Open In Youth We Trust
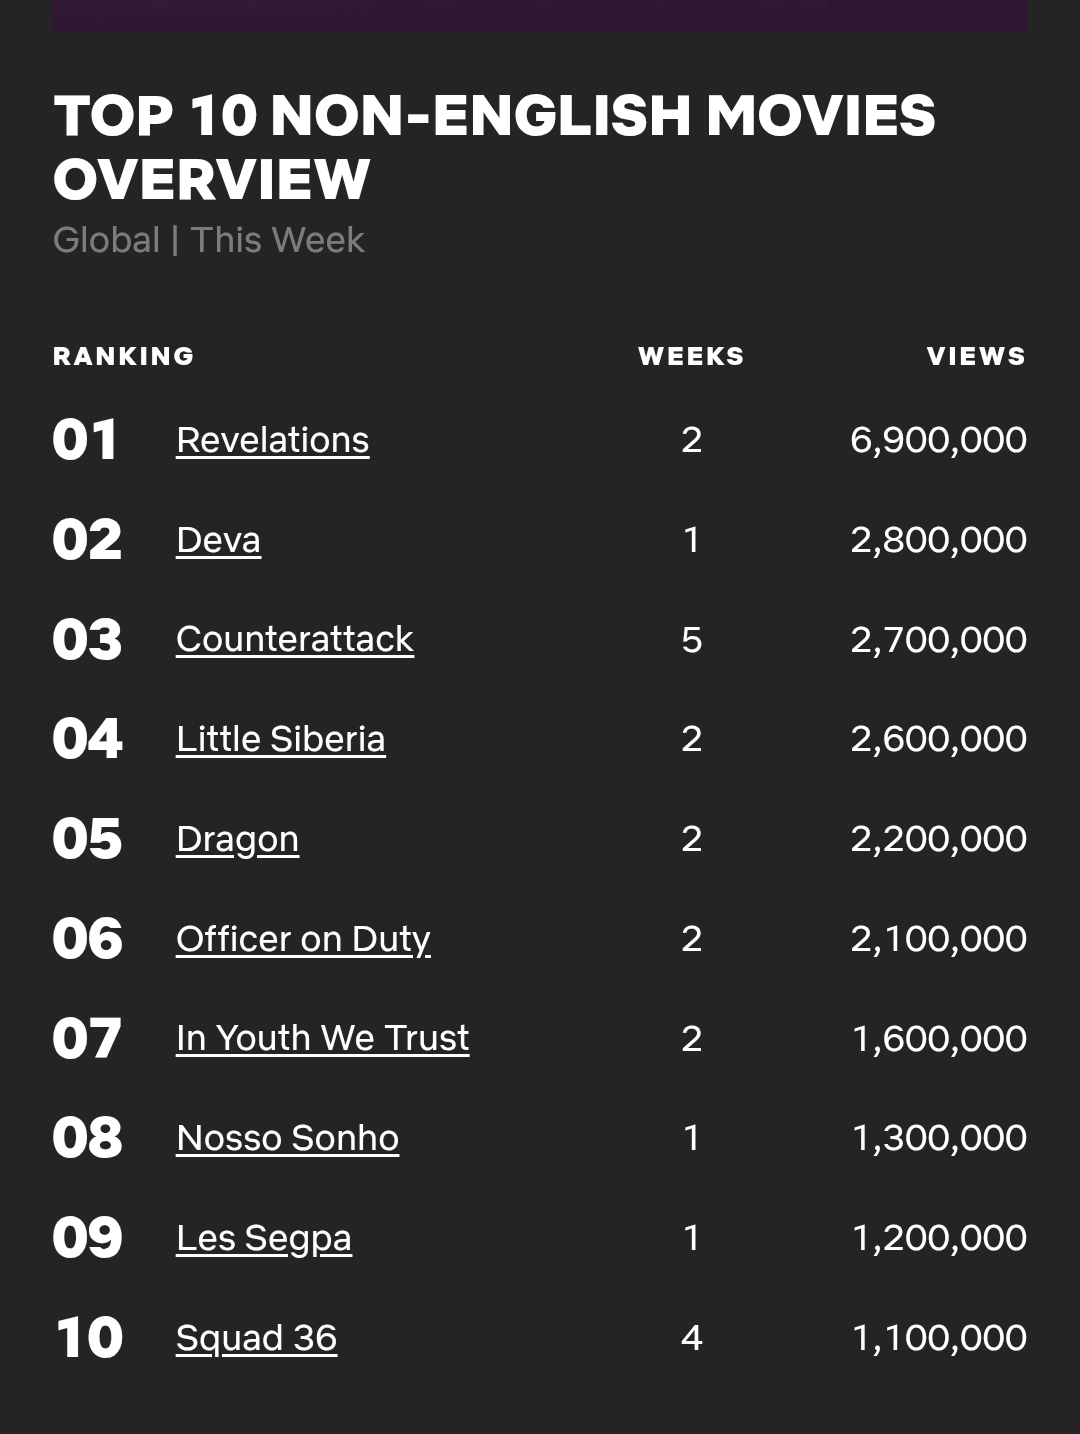The image size is (1080, 1434). pos(322,1038)
